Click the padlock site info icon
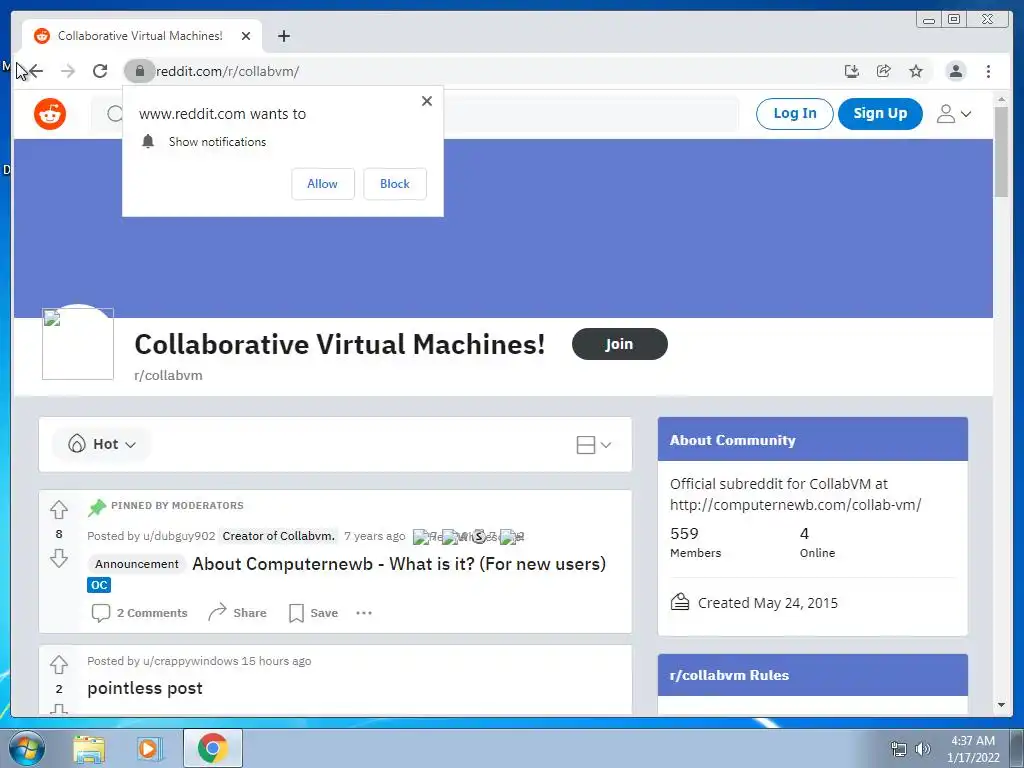Screen dimensions: 1024x768 [139, 71]
